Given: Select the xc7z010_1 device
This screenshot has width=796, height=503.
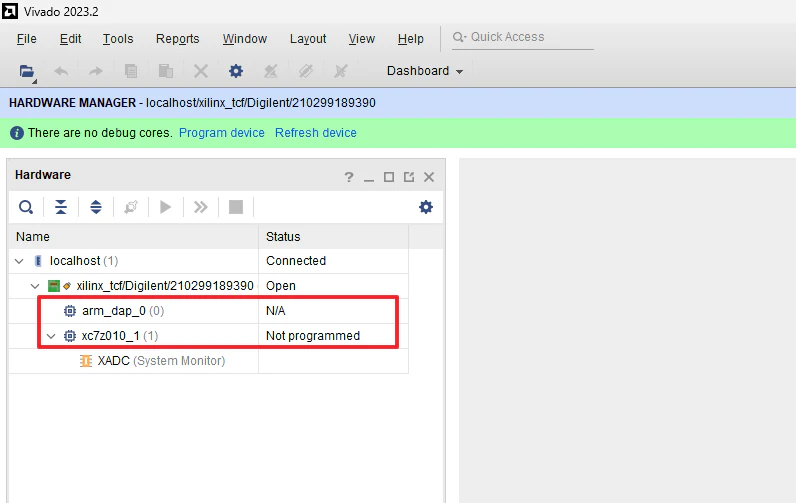Looking at the screenshot, I should coord(120,336).
